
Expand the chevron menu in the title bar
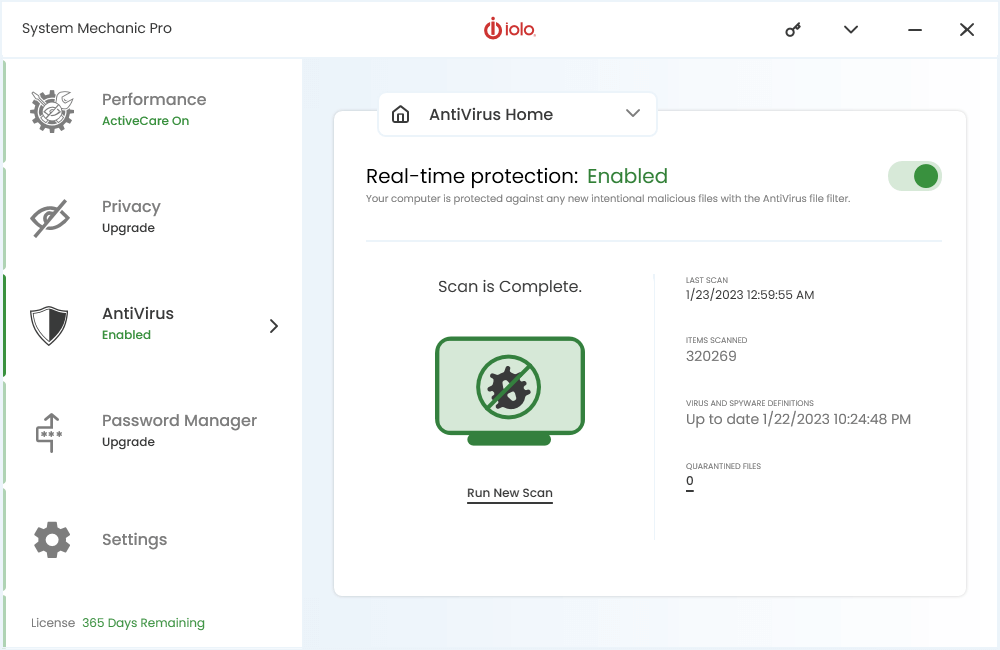[850, 29]
